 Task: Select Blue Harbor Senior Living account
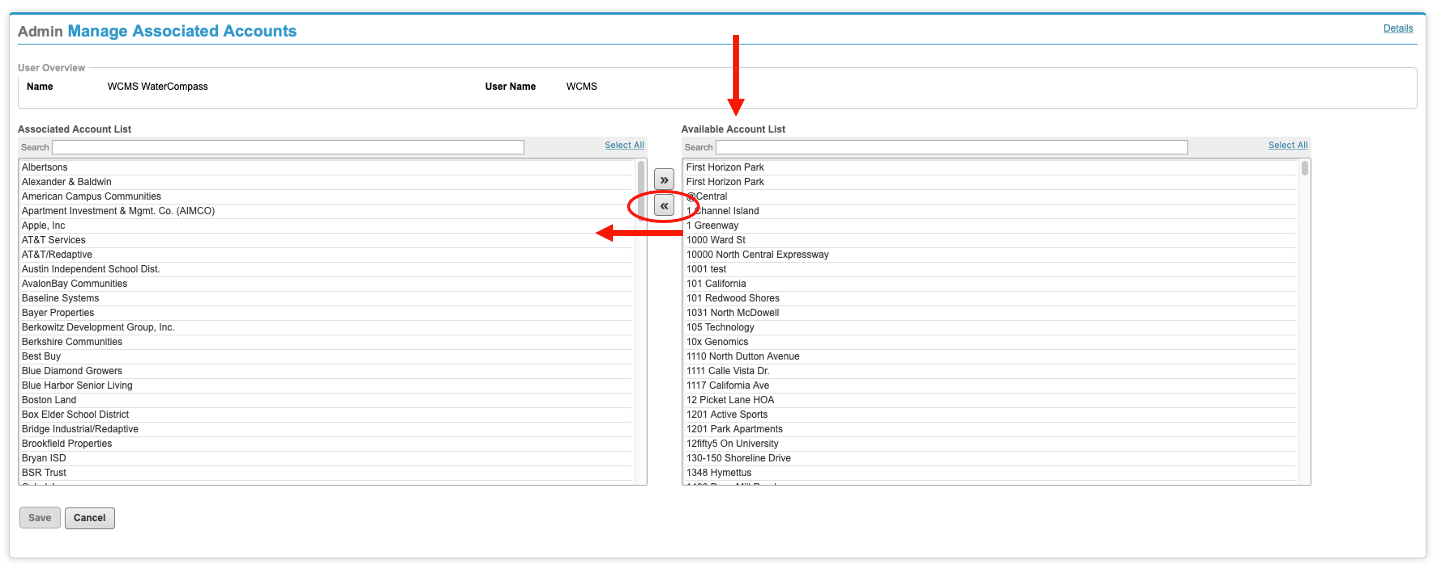[327, 385]
